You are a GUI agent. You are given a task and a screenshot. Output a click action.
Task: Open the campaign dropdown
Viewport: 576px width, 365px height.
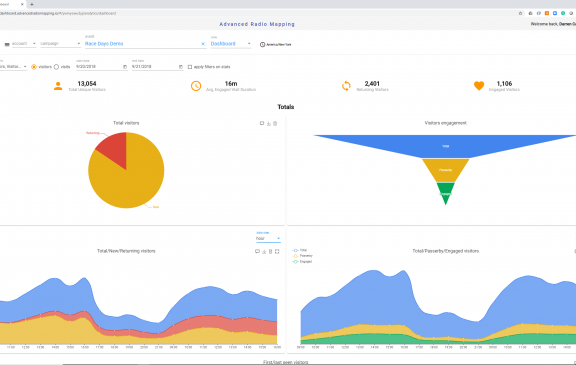60,44
